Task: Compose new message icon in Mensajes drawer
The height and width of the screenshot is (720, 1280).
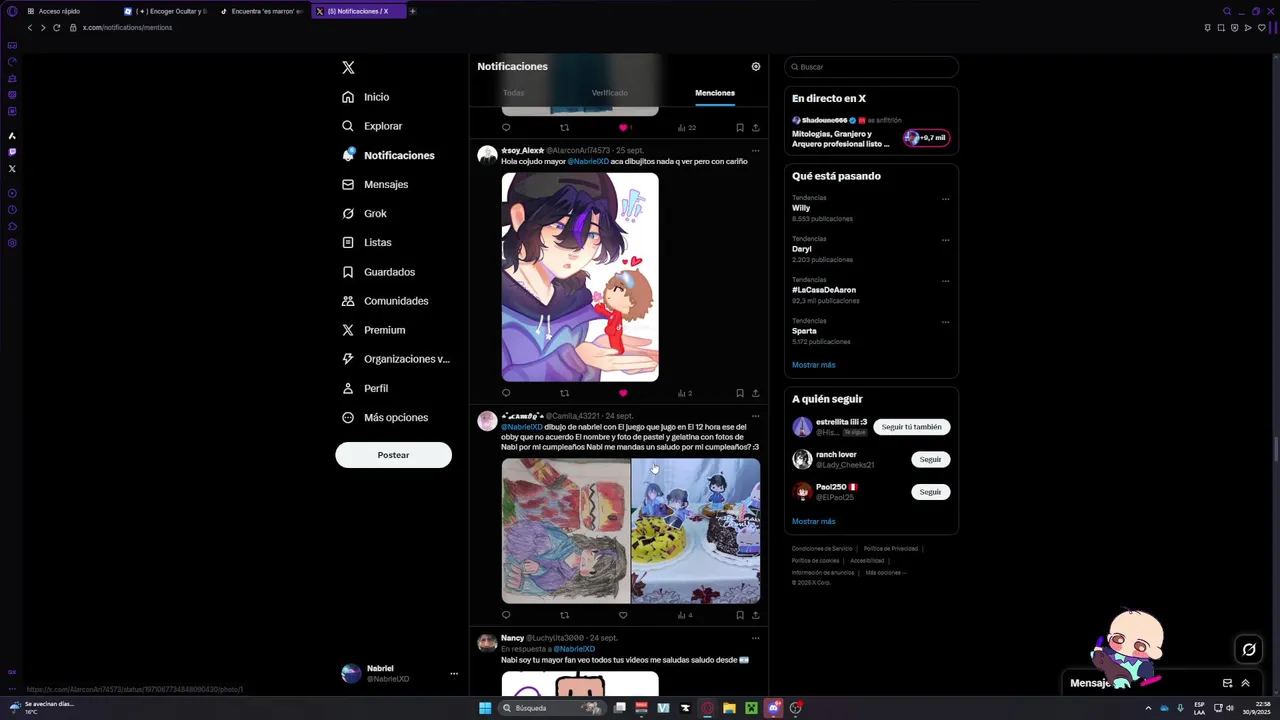Action: [x=1227, y=683]
